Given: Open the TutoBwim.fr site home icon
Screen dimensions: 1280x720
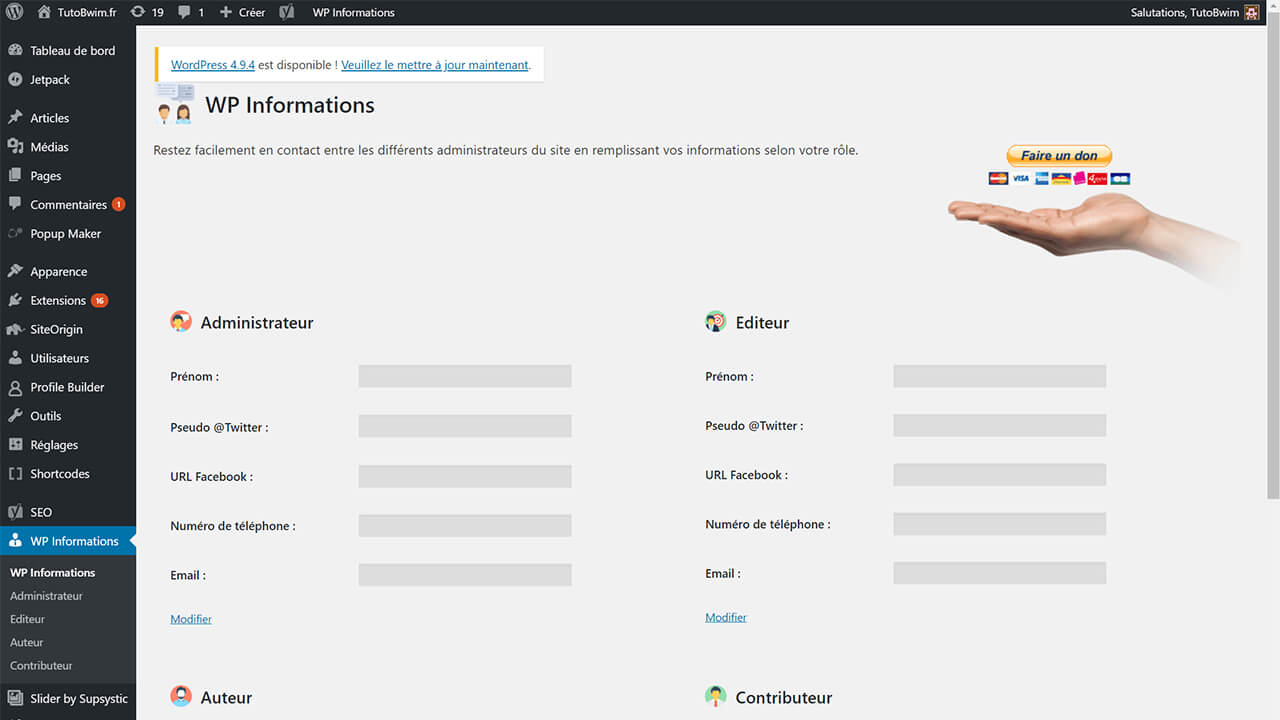Looking at the screenshot, I should click(x=44, y=12).
